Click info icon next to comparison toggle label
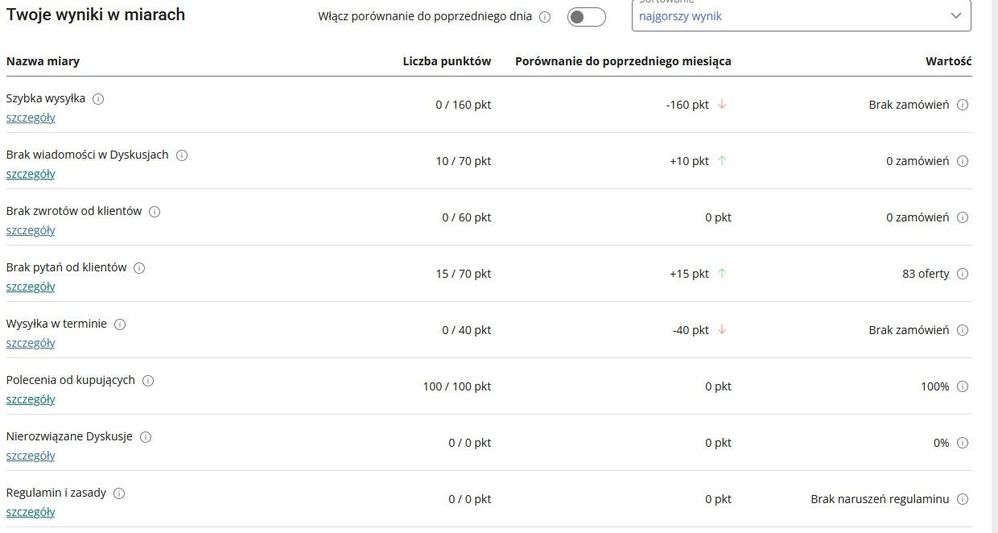 pos(545,17)
